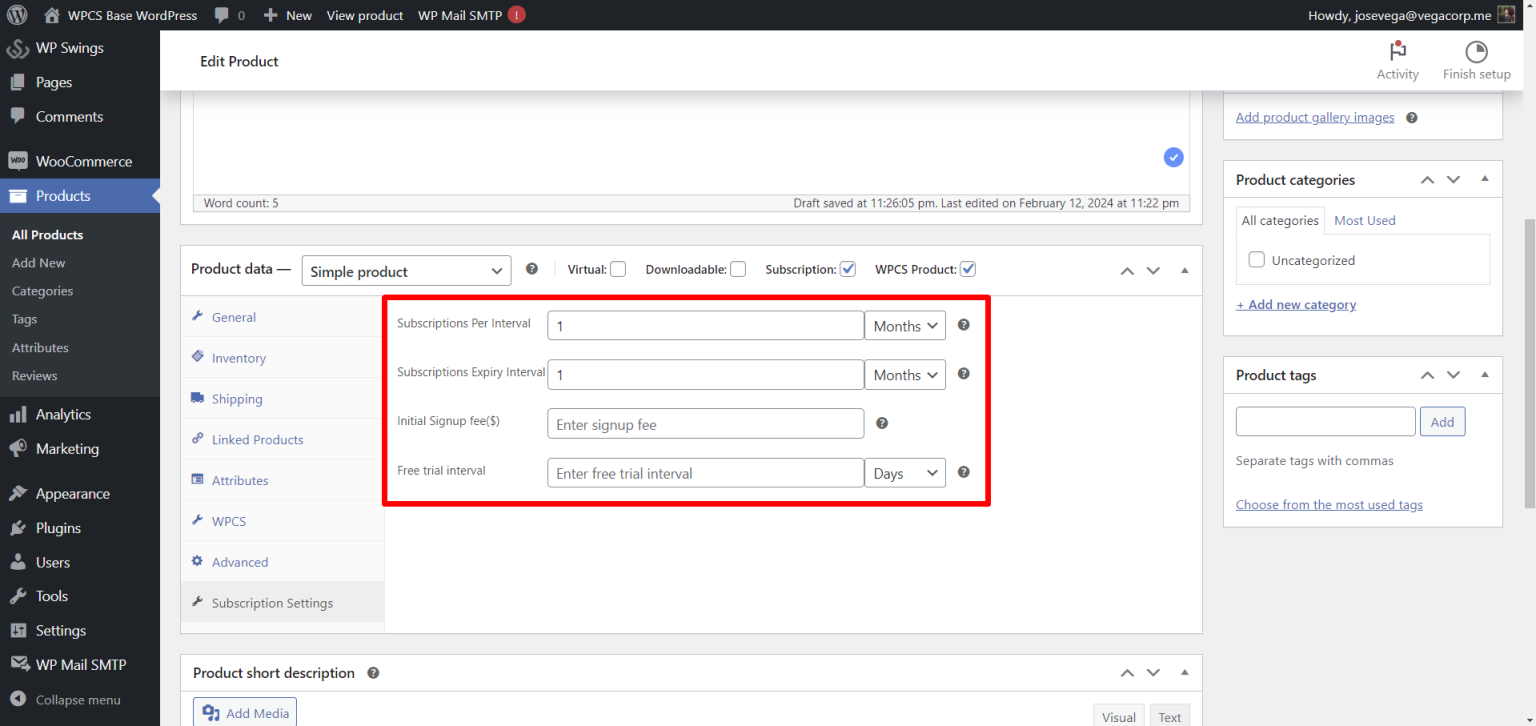The height and width of the screenshot is (726, 1536).
Task: Open the Subscription Settings tab
Action: [x=272, y=602]
